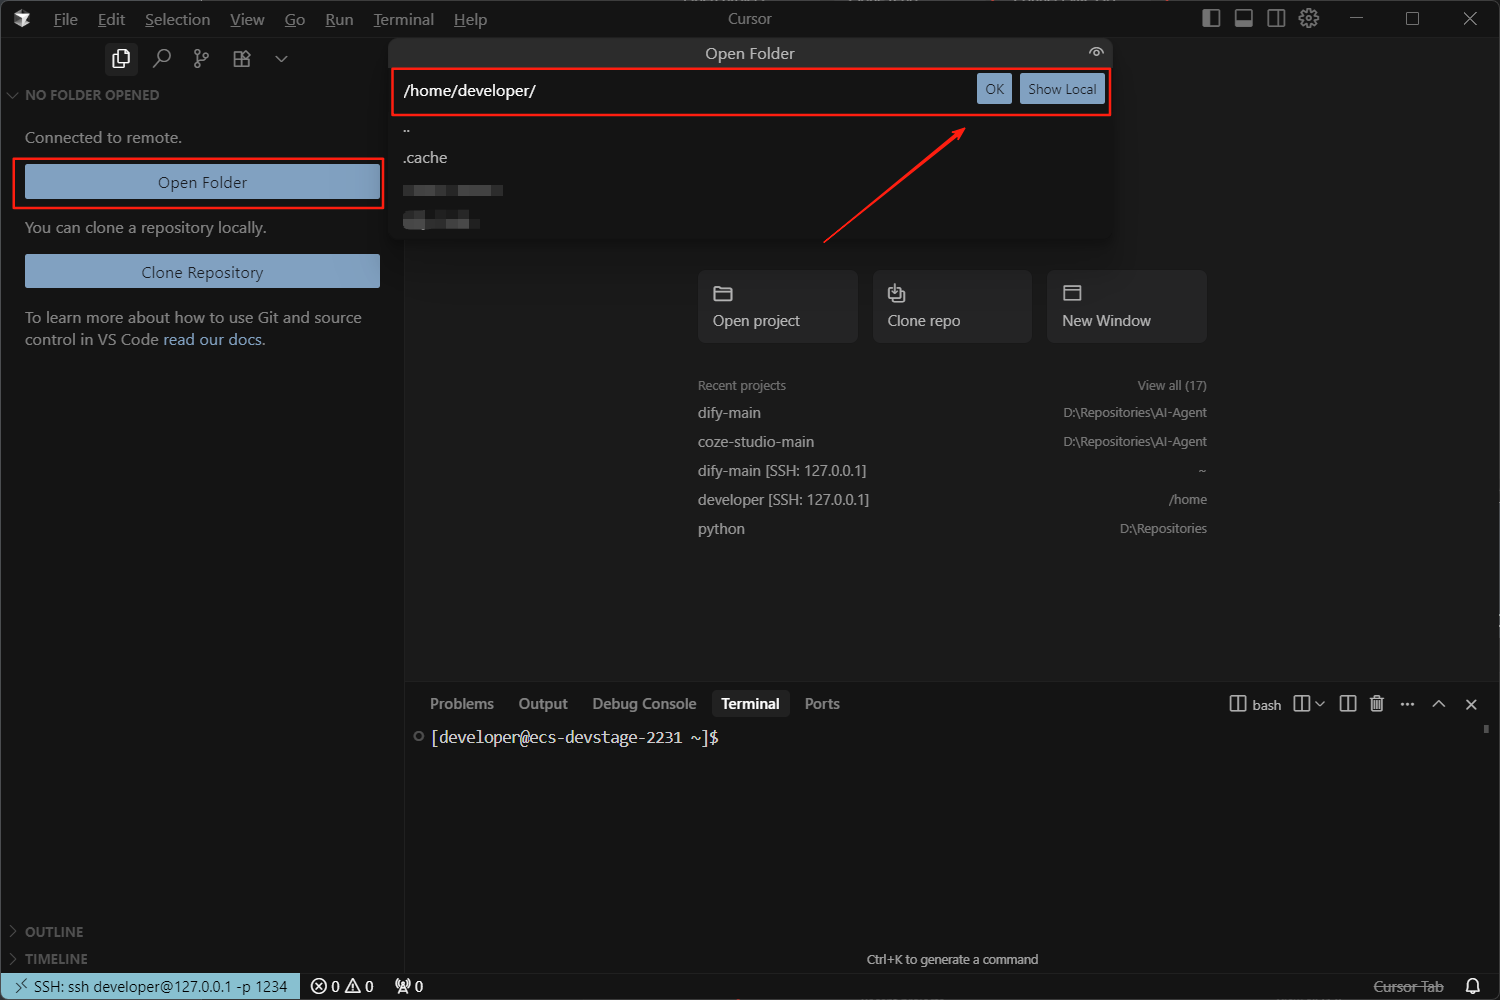Viewport: 1500px width, 1000px height.
Task: Open recent project coze-studio-main
Action: [952, 442]
